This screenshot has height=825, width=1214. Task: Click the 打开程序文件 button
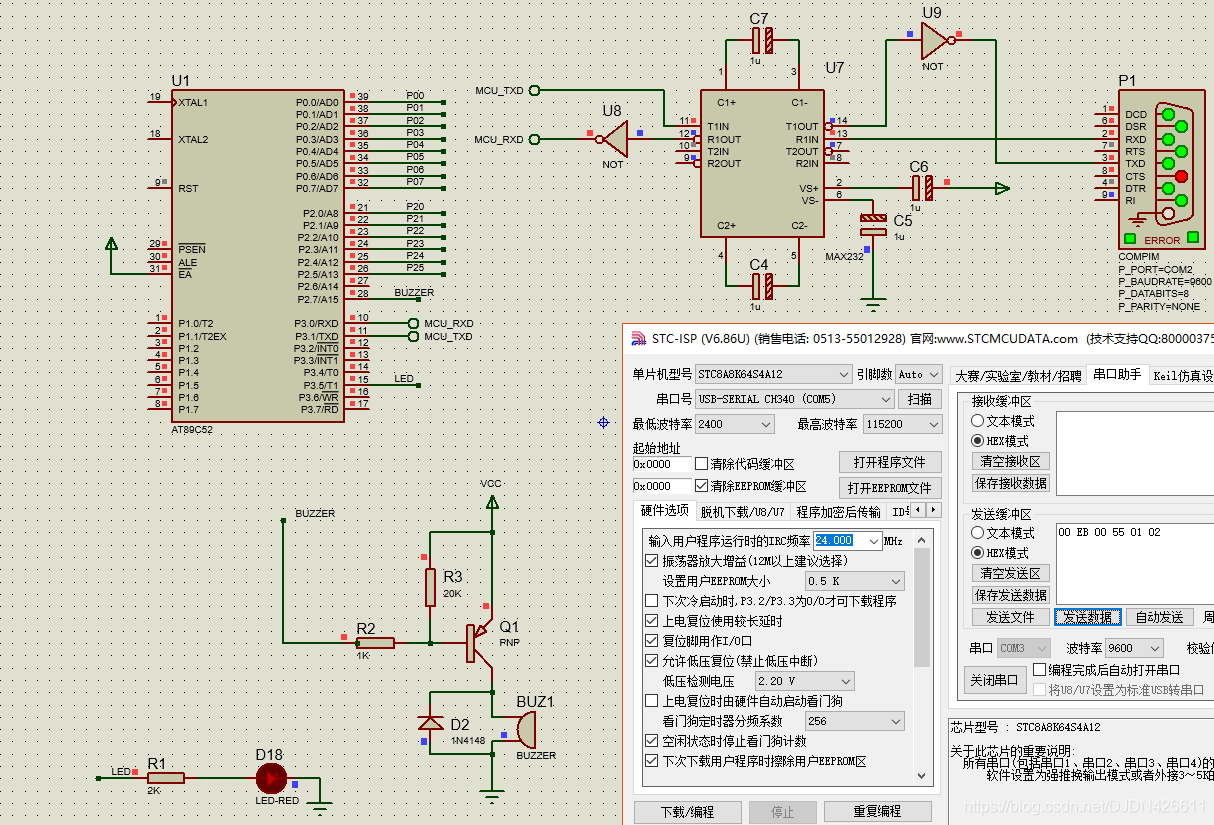pyautogui.click(x=890, y=462)
